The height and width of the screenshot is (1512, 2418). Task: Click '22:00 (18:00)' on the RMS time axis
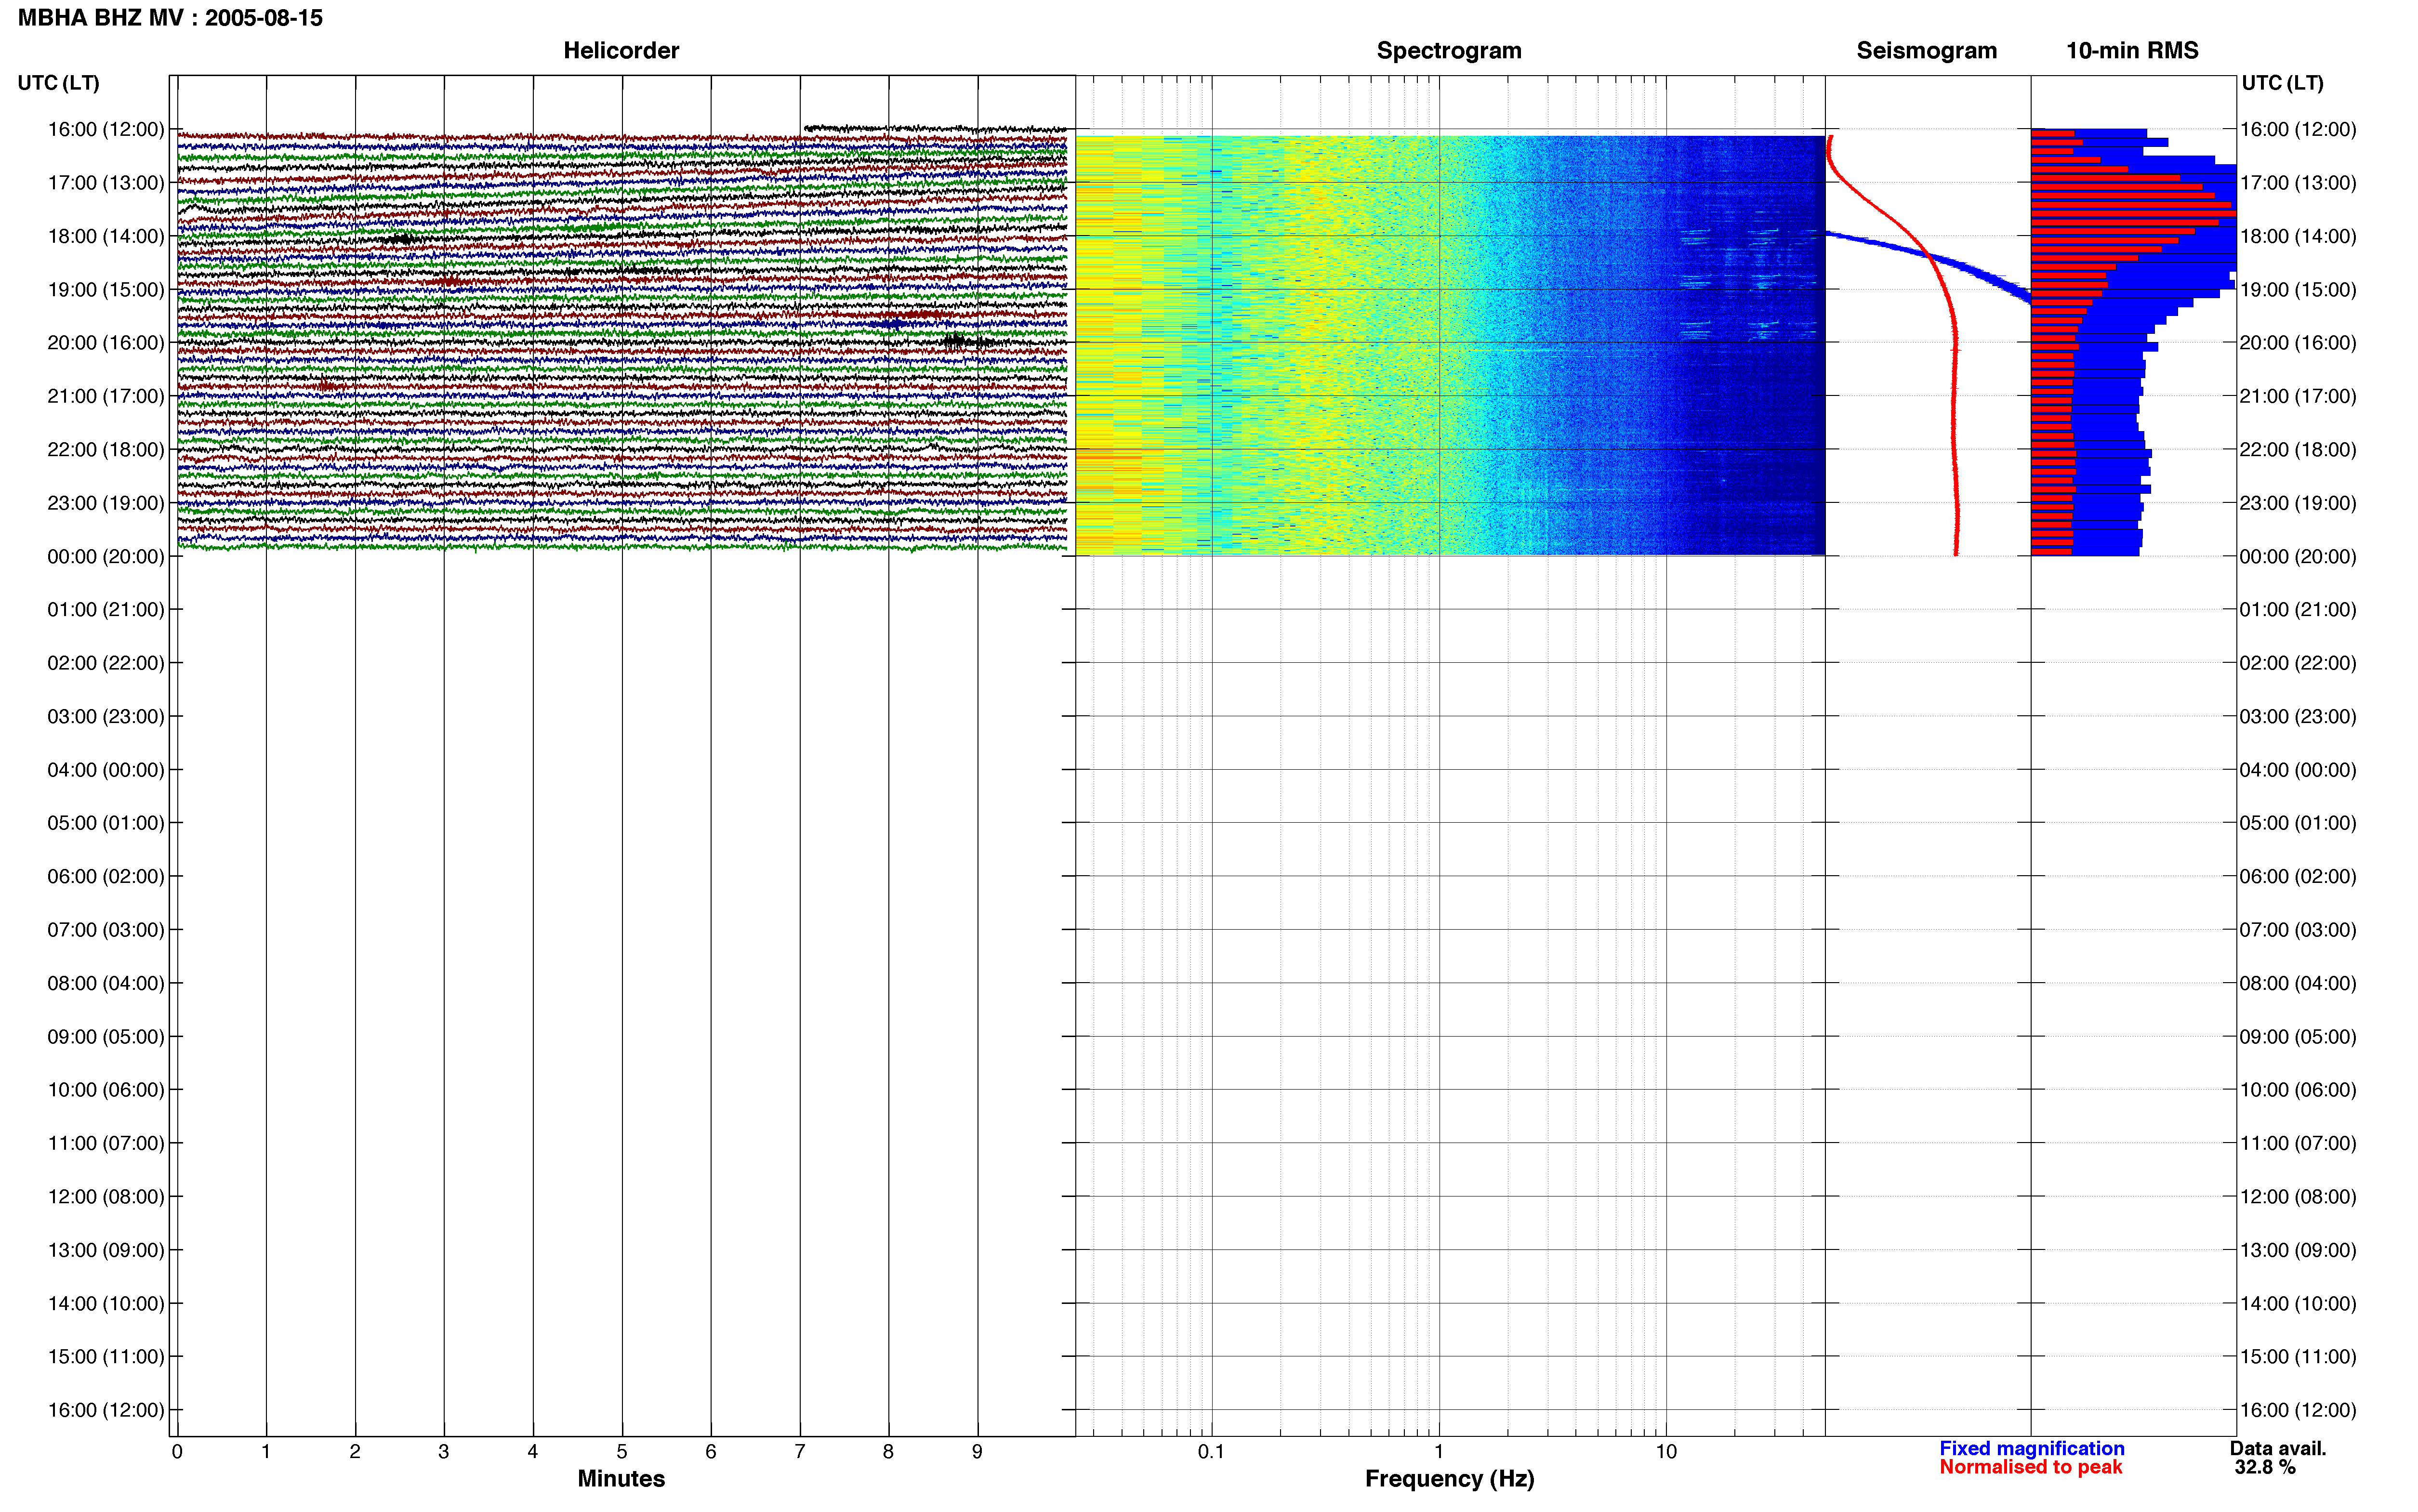(x=2298, y=450)
